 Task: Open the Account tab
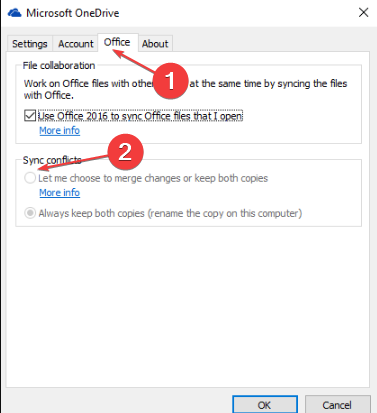[76, 44]
